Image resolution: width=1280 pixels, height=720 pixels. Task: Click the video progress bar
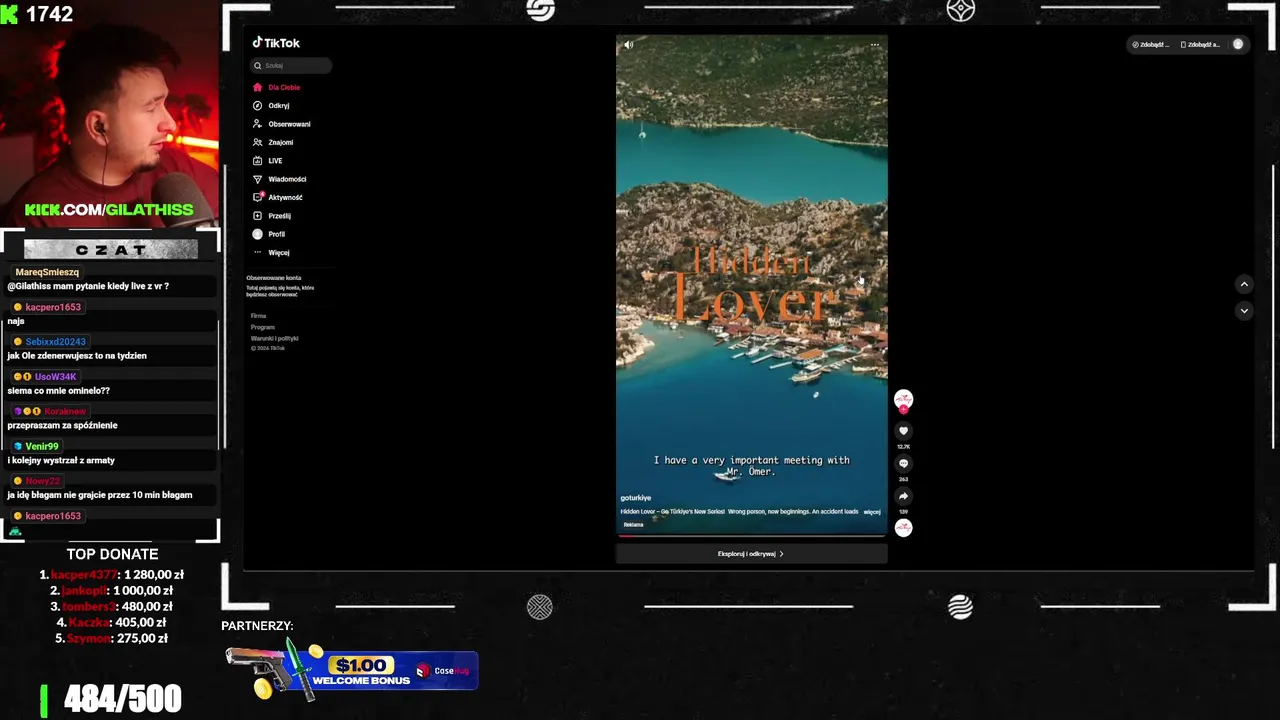click(751, 535)
